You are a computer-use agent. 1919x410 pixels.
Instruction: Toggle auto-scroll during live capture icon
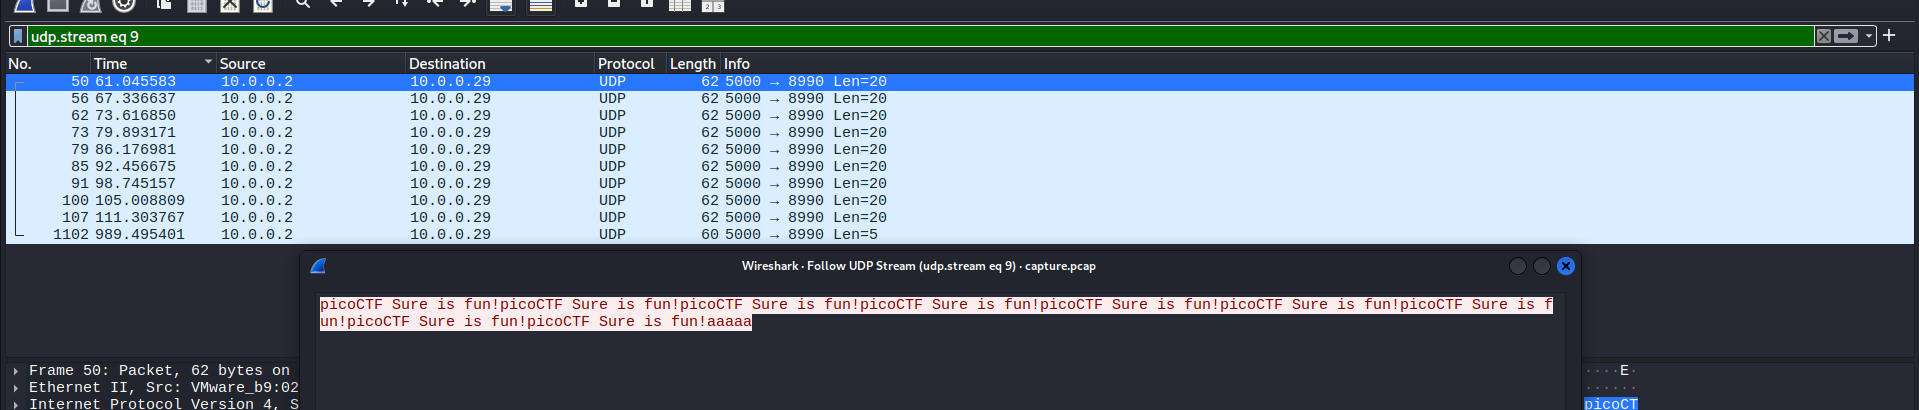(x=501, y=6)
